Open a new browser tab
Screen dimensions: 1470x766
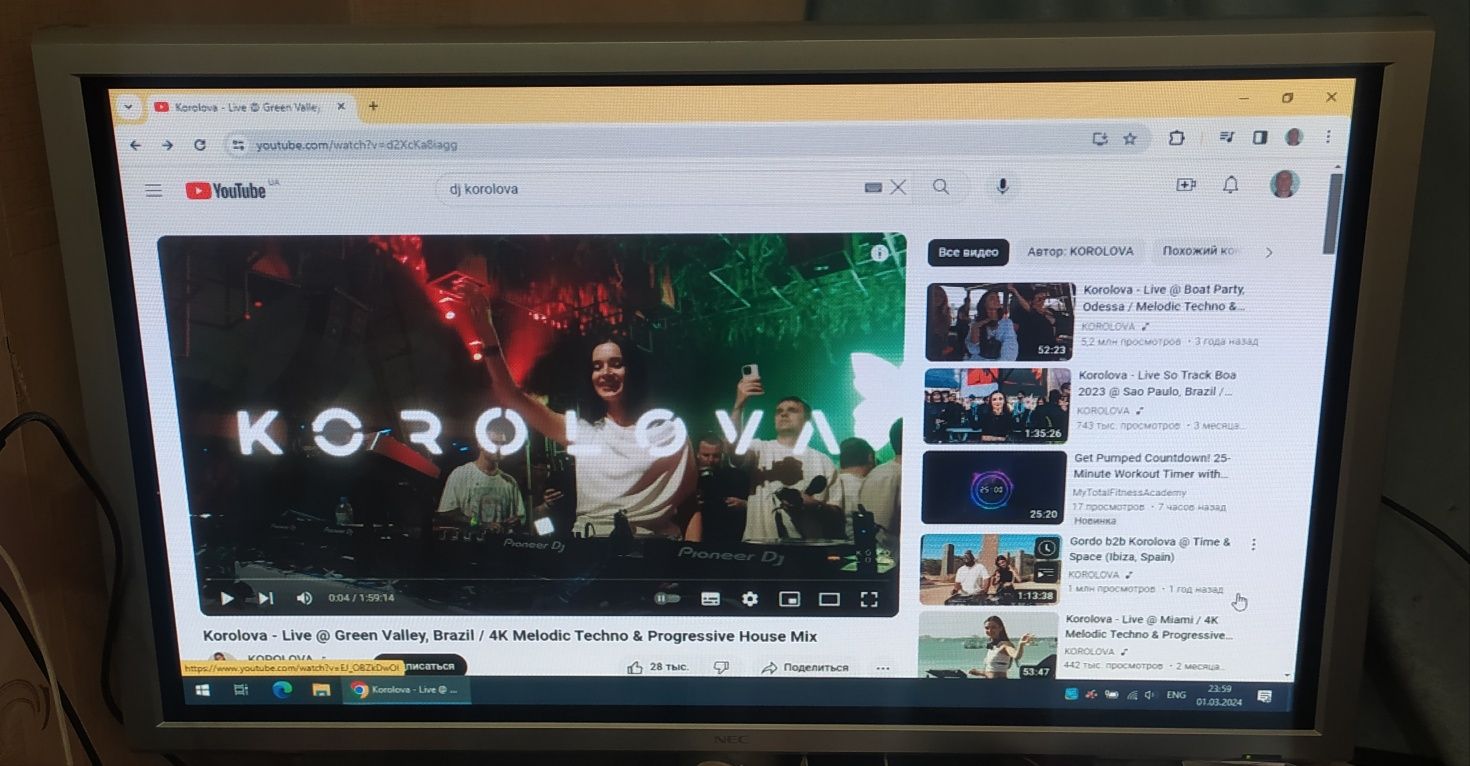click(x=373, y=106)
